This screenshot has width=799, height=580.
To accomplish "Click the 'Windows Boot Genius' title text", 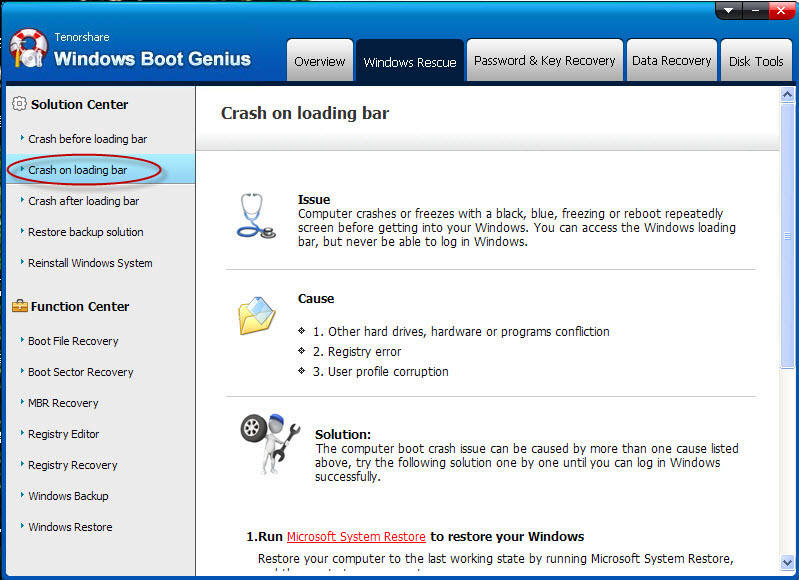I will [x=152, y=59].
